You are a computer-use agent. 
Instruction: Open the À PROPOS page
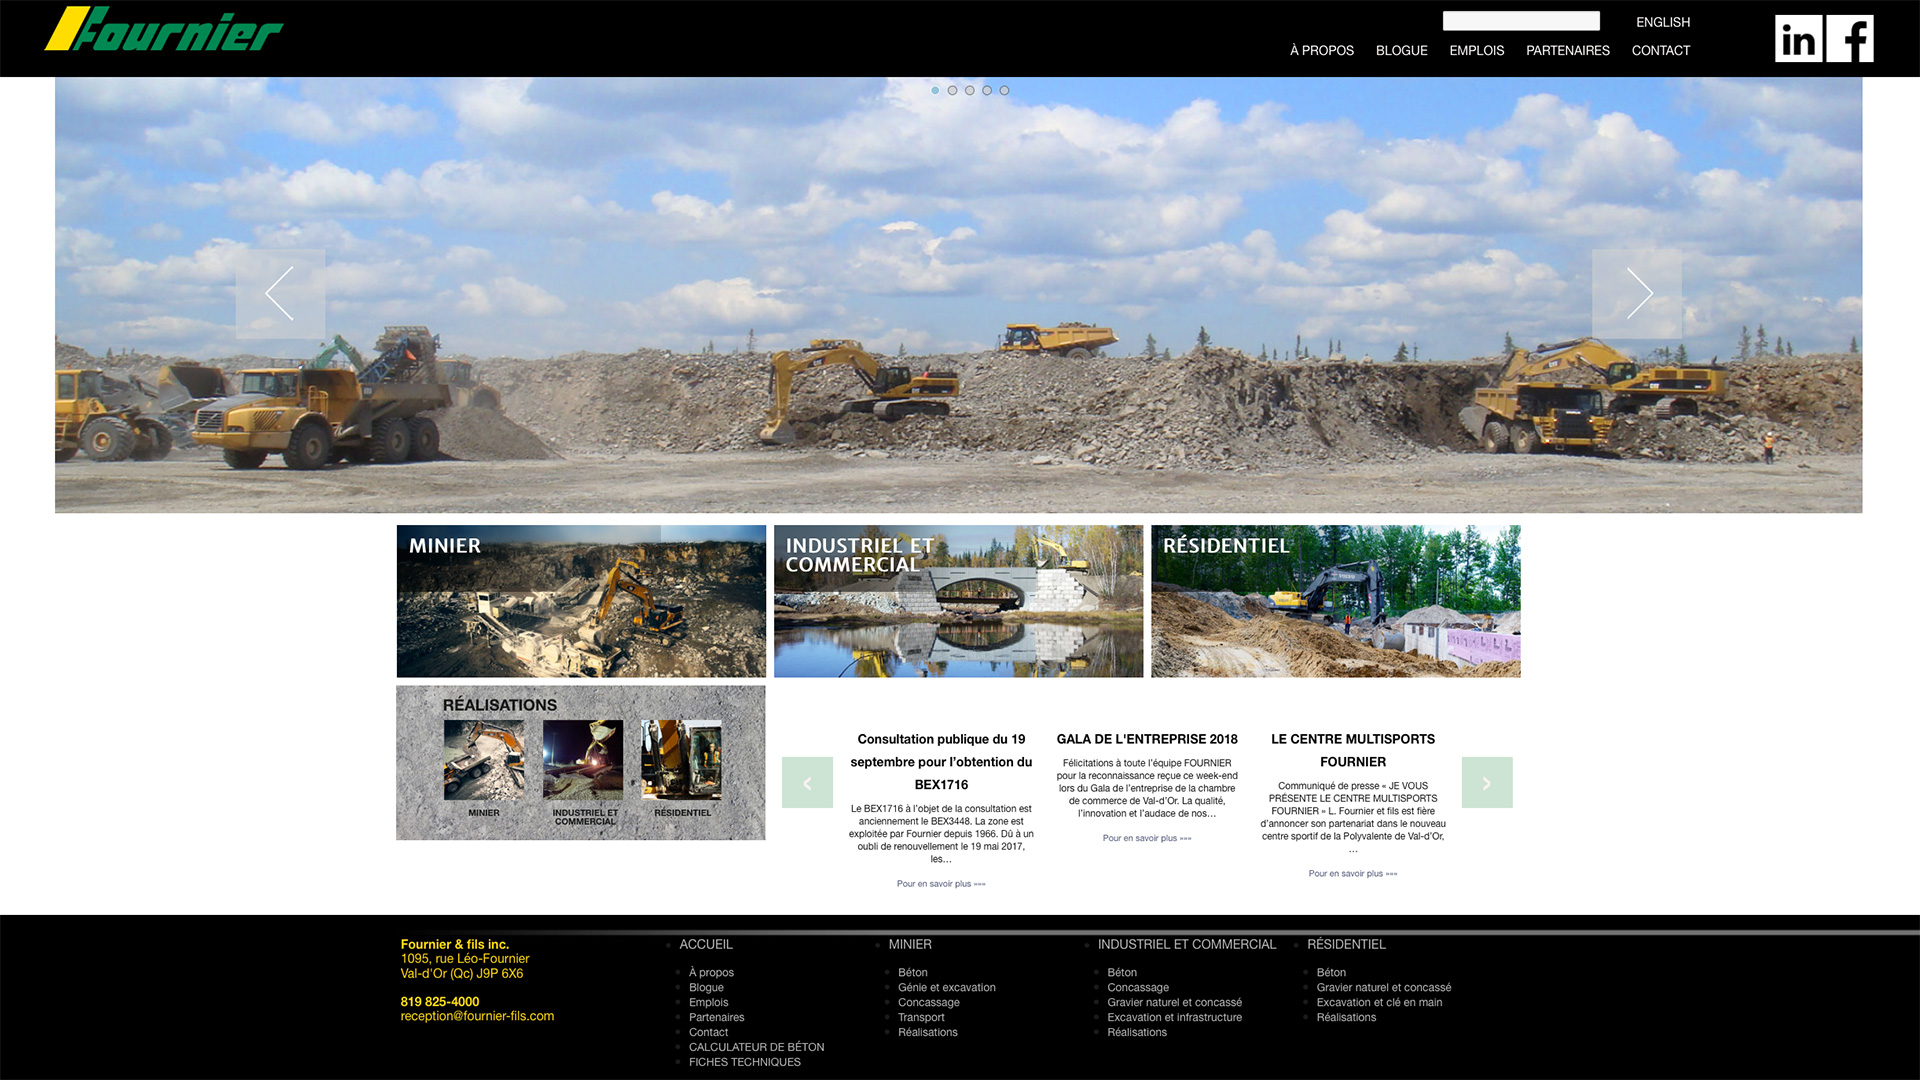point(1322,50)
